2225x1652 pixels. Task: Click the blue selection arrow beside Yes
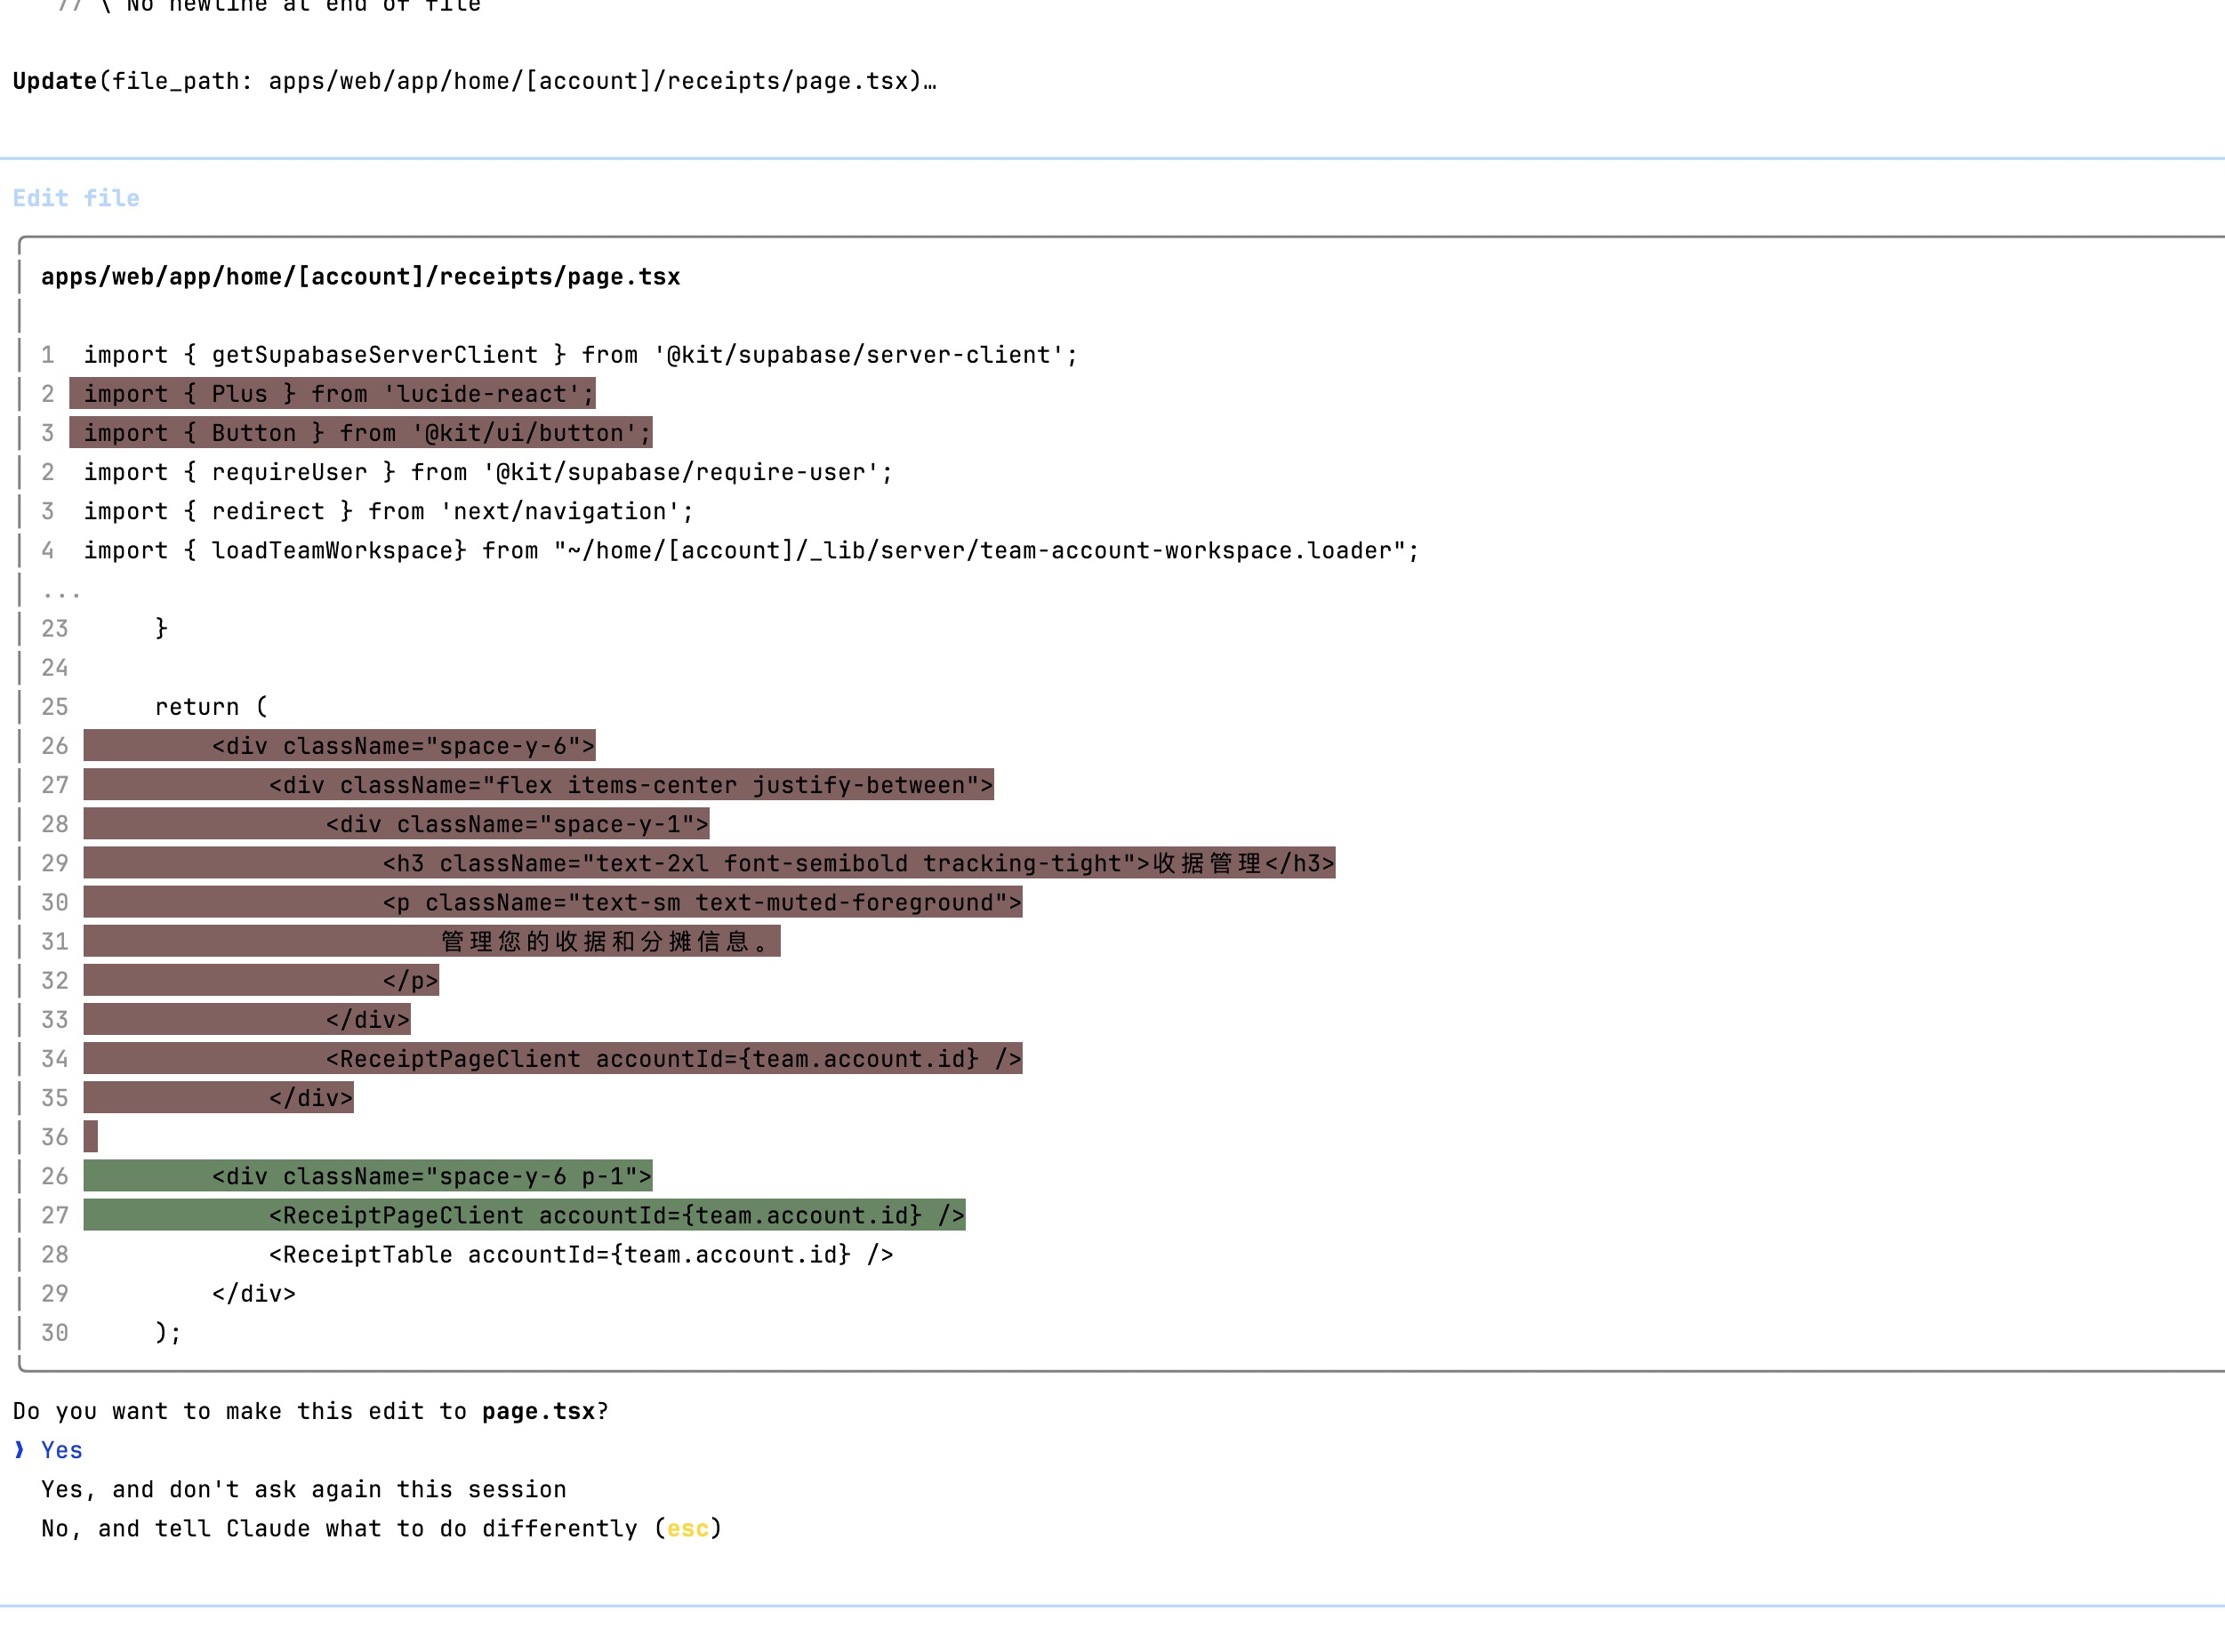pyautogui.click(x=19, y=1450)
